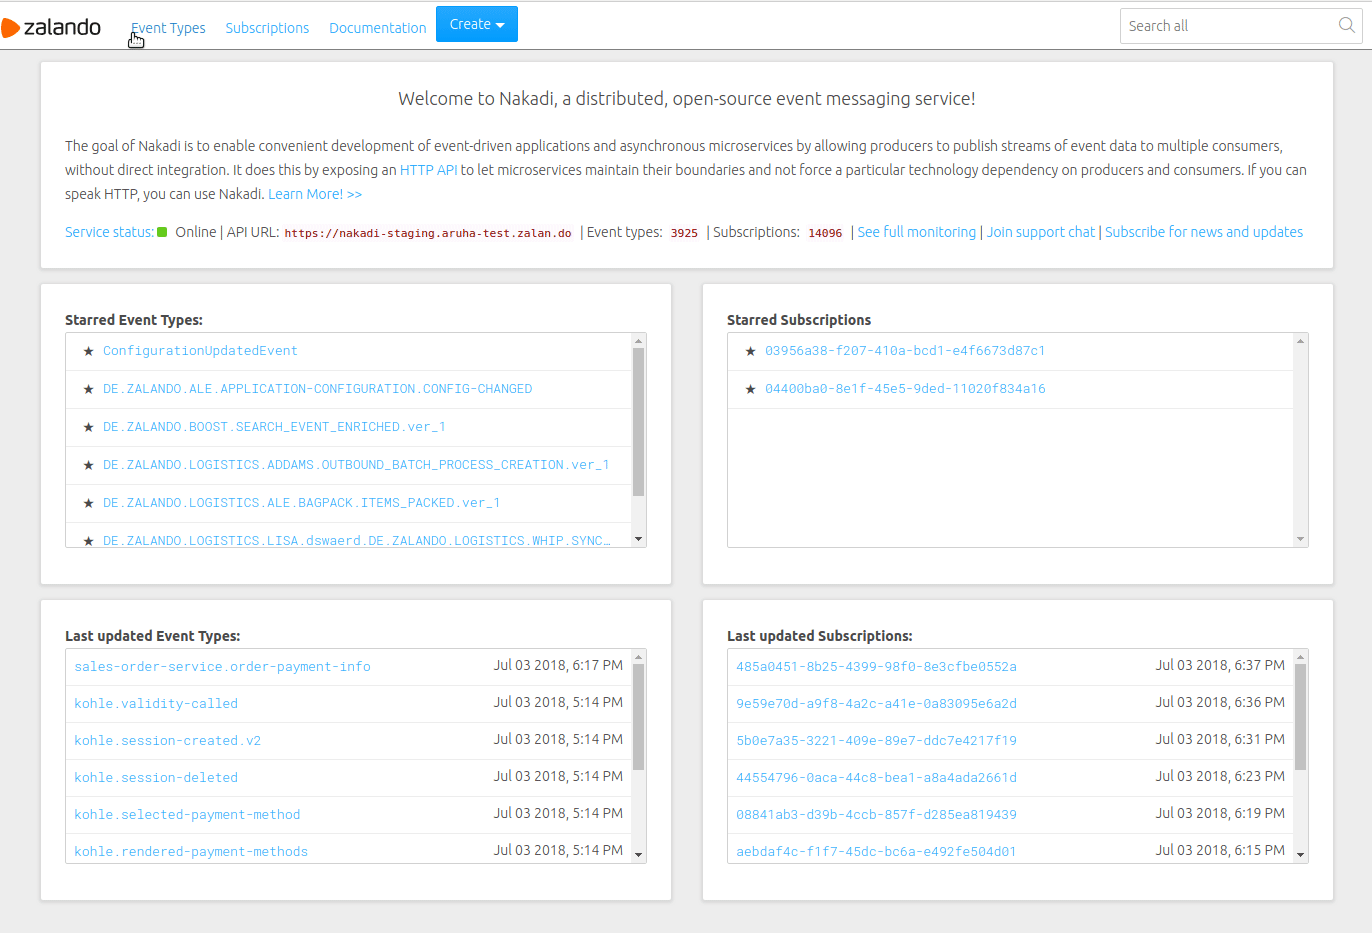
Task: Click star beside OUTBOUND_BATCH_PROCESS_CREATION.ver_1
Action: point(88,465)
